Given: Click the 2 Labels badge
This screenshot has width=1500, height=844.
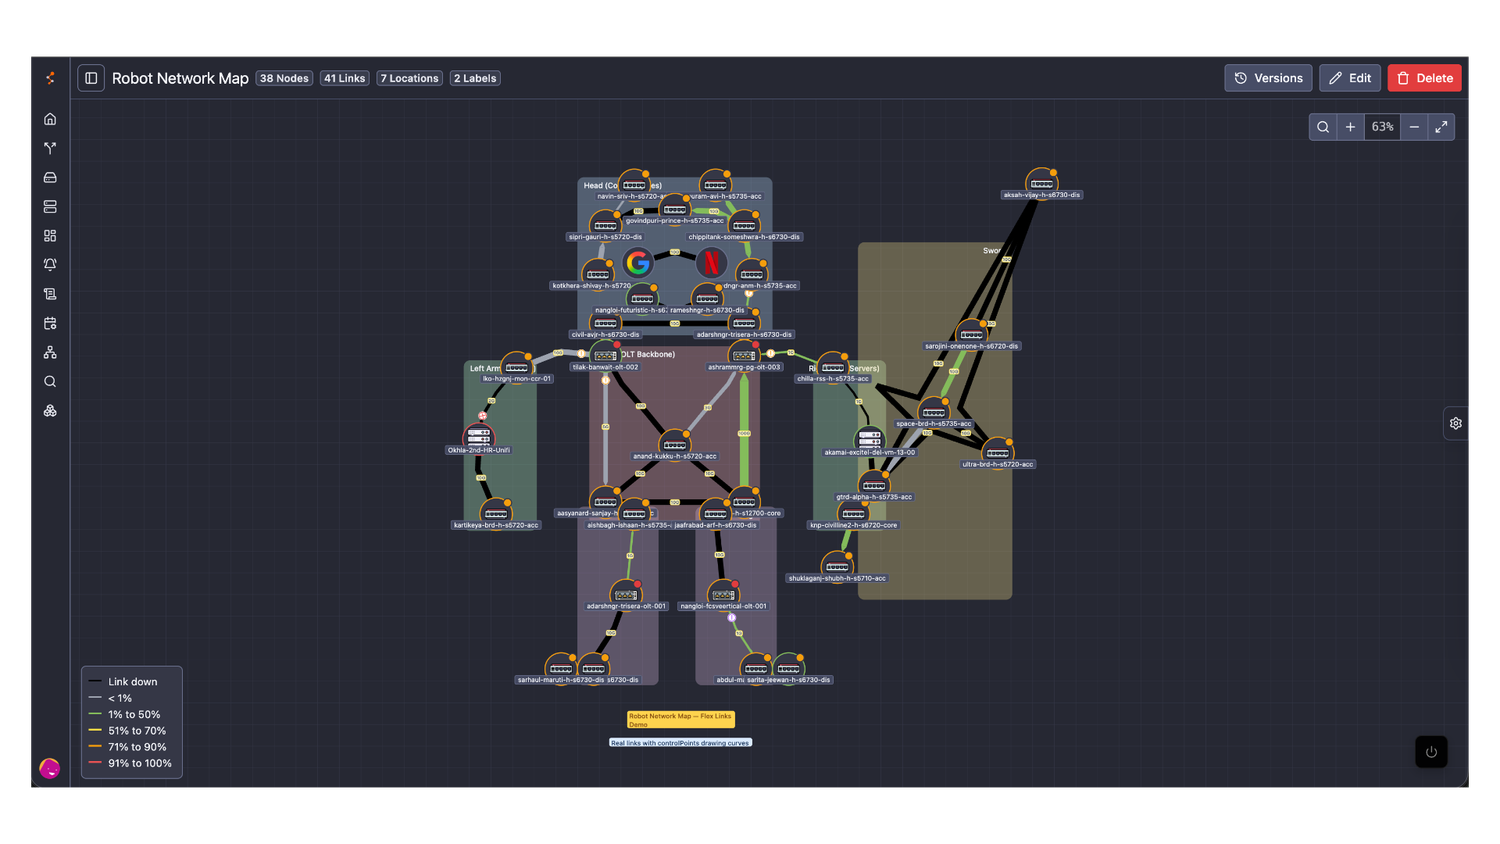Looking at the screenshot, I should pos(475,78).
